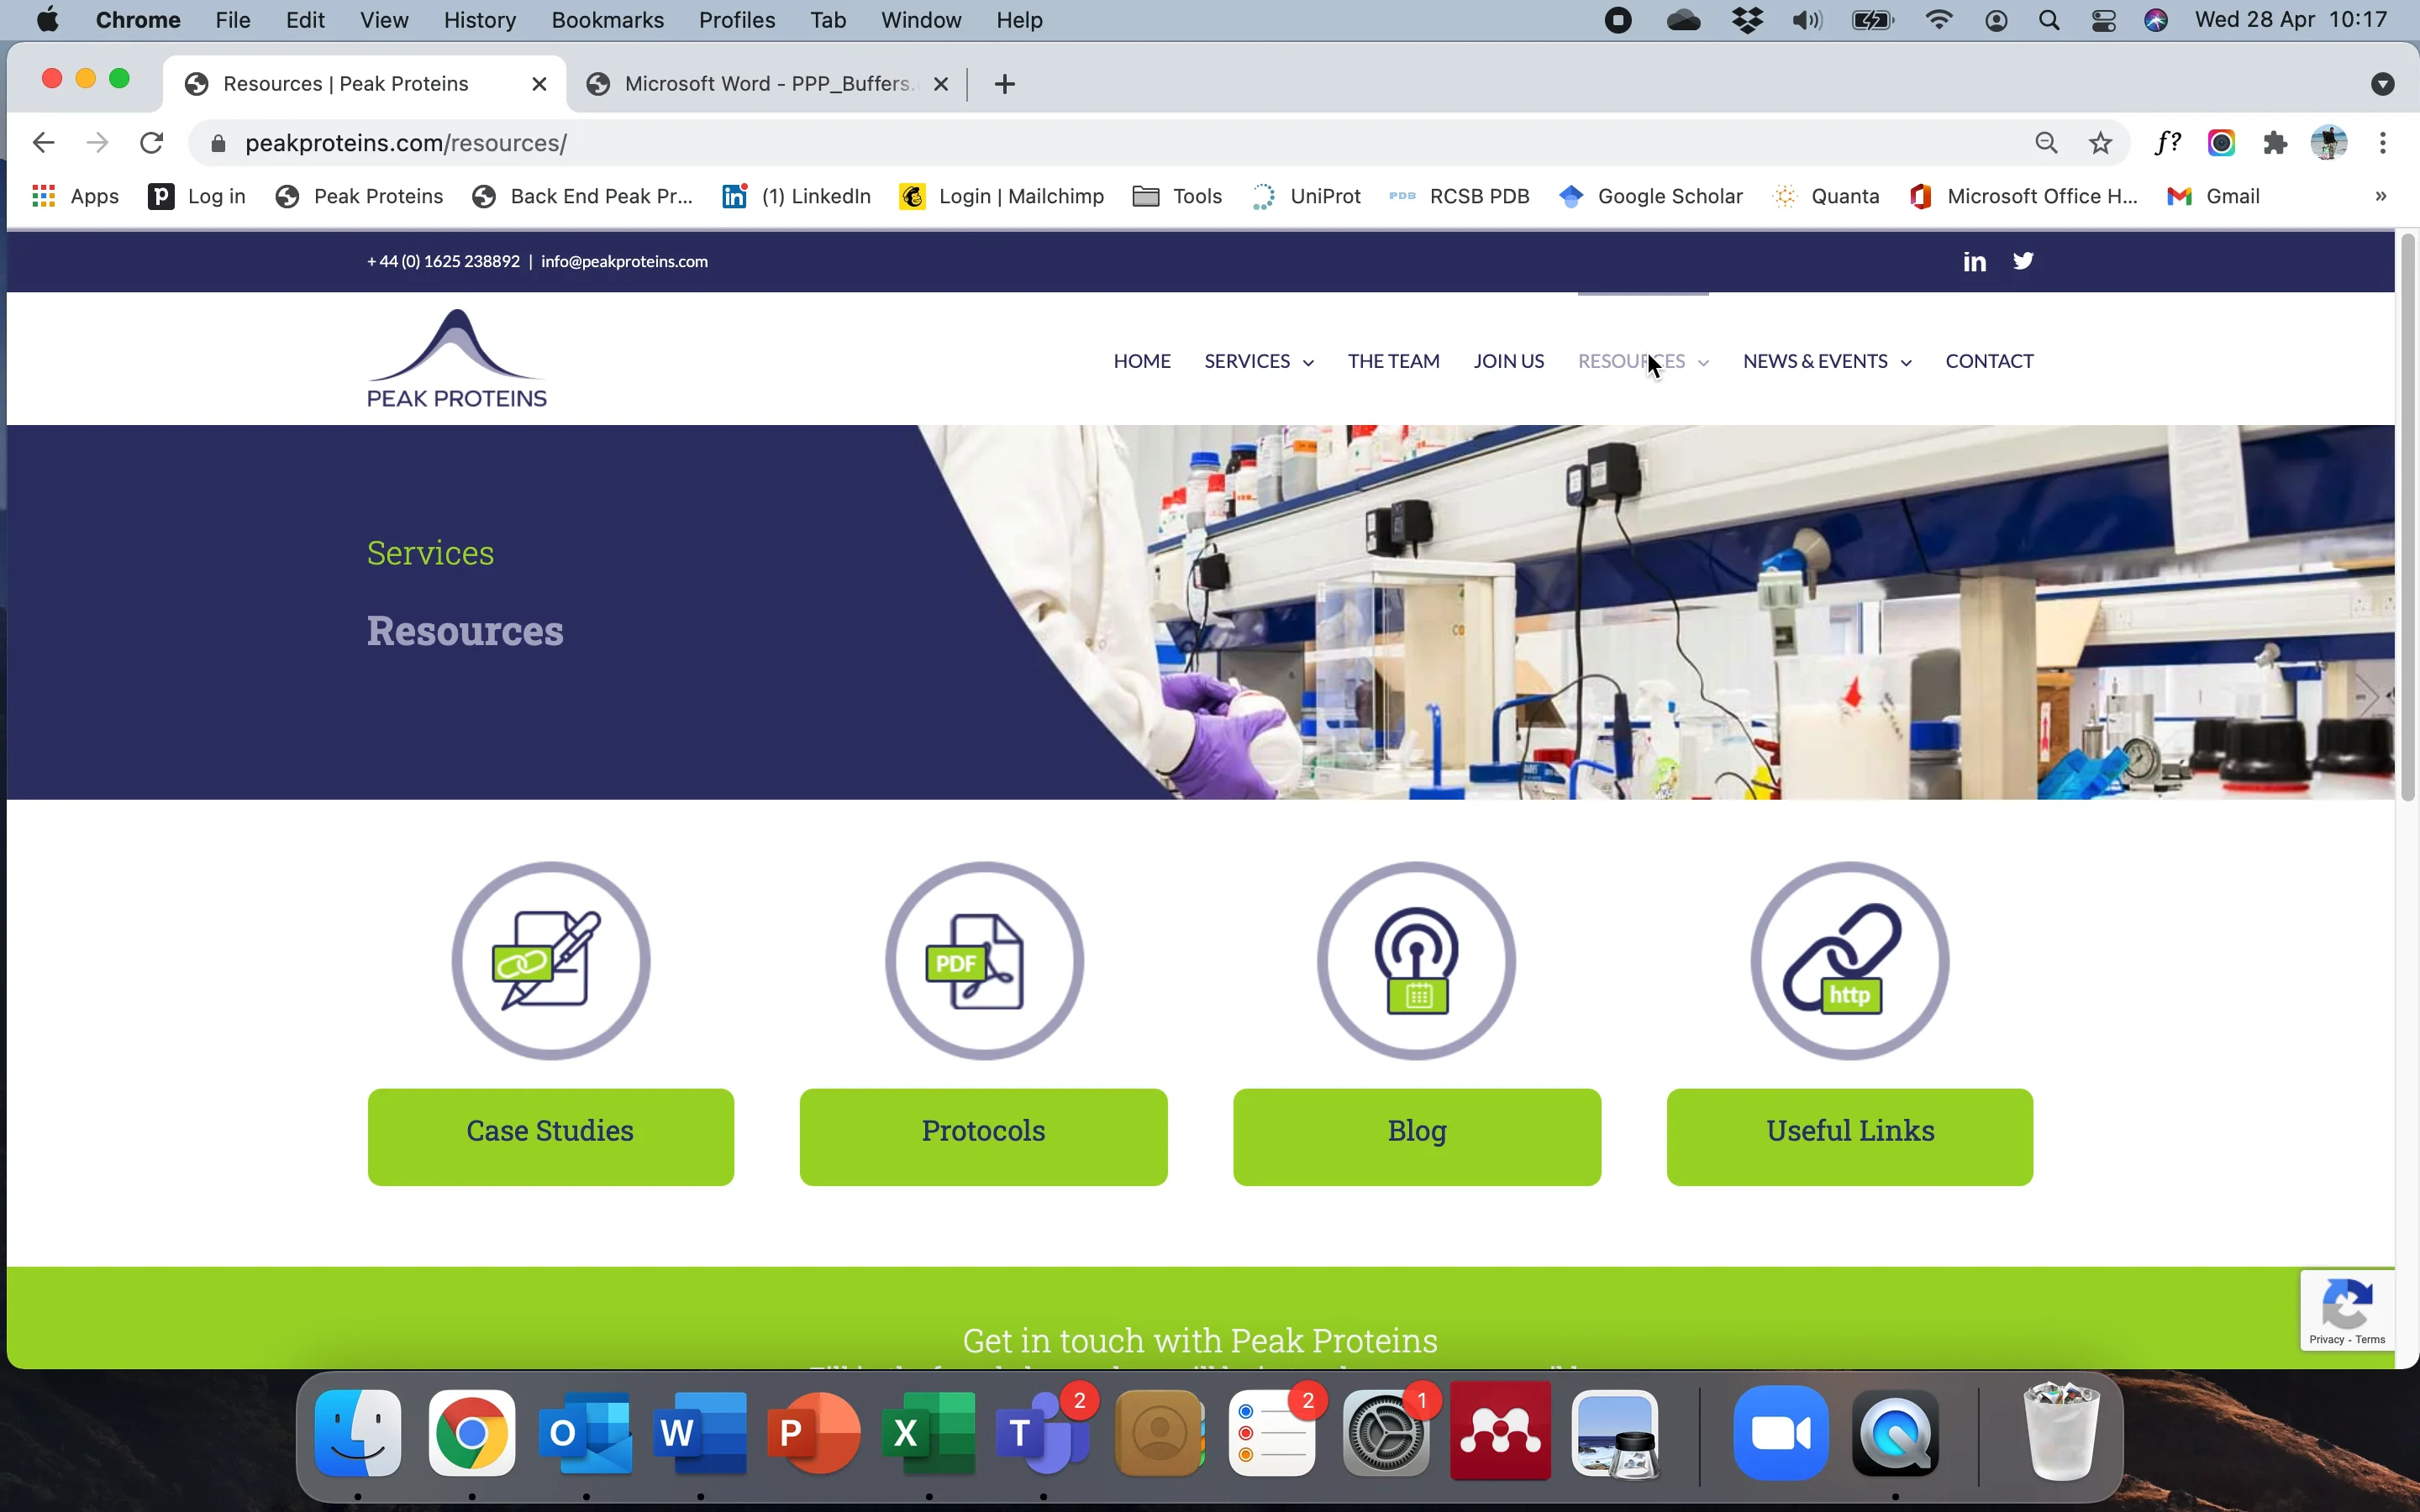Image resolution: width=2420 pixels, height=1512 pixels.
Task: Open Zoom from the Dock
Action: pyautogui.click(x=1782, y=1434)
